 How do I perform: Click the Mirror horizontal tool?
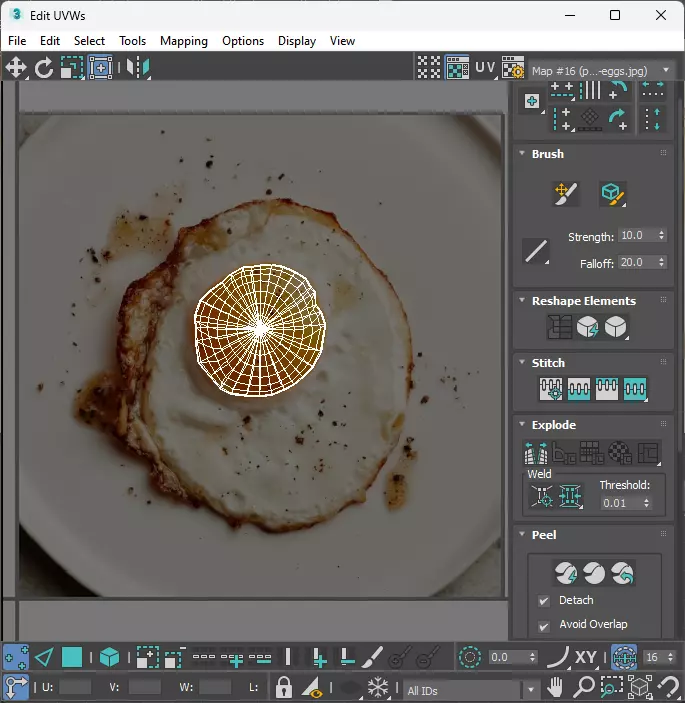tap(138, 68)
